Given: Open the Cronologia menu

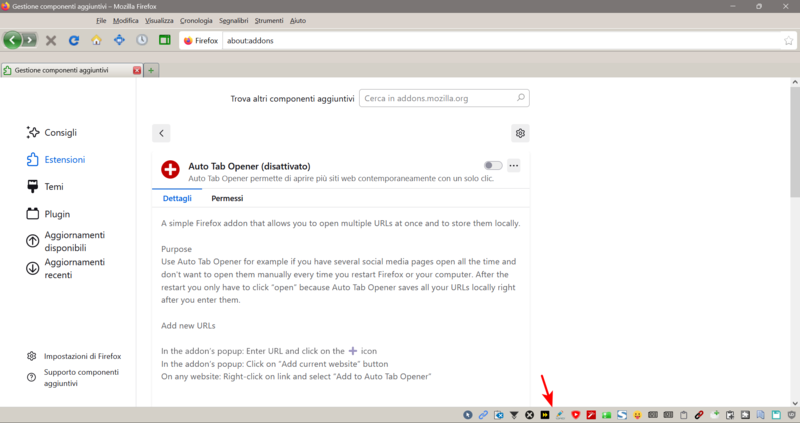Looking at the screenshot, I should 196,20.
